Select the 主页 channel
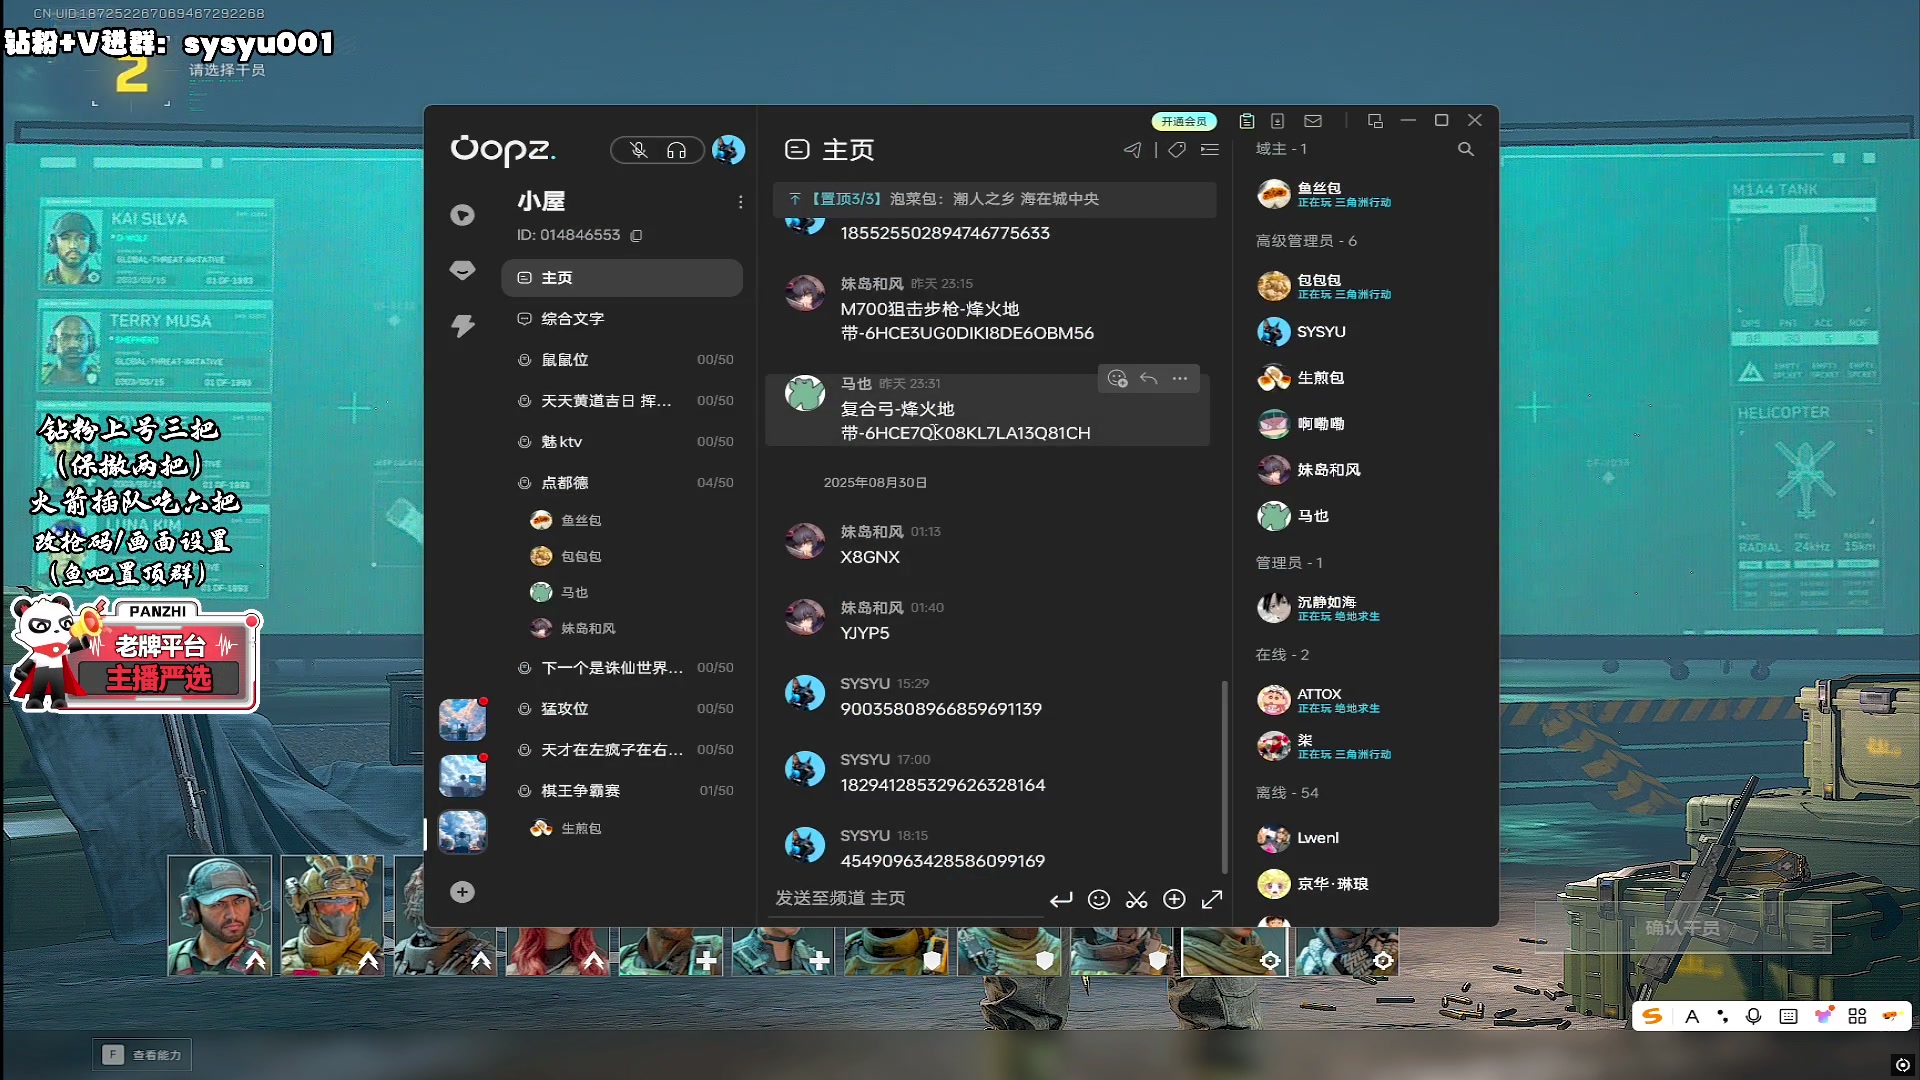 click(622, 278)
